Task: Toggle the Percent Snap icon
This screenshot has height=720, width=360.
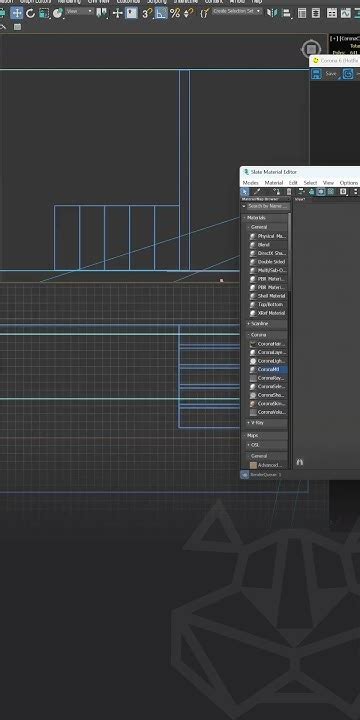Action: click(175, 13)
